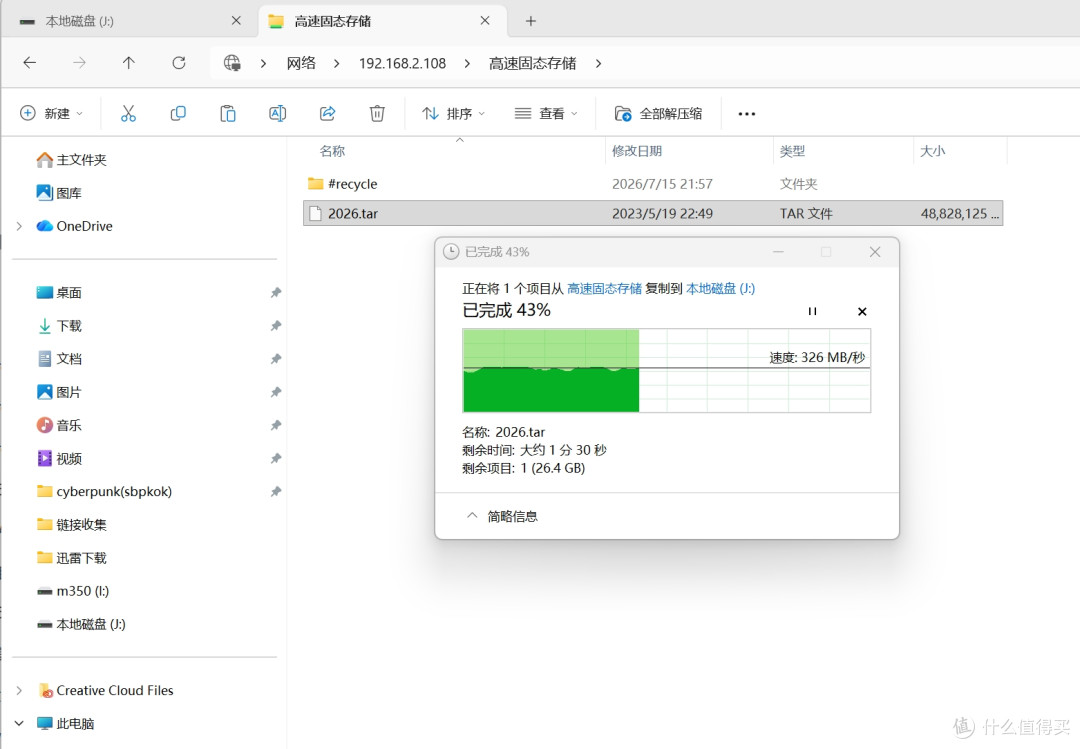Unpin cyberpunk(sbpkok) folder from quick access
Image resolution: width=1080 pixels, height=749 pixels.
point(276,491)
